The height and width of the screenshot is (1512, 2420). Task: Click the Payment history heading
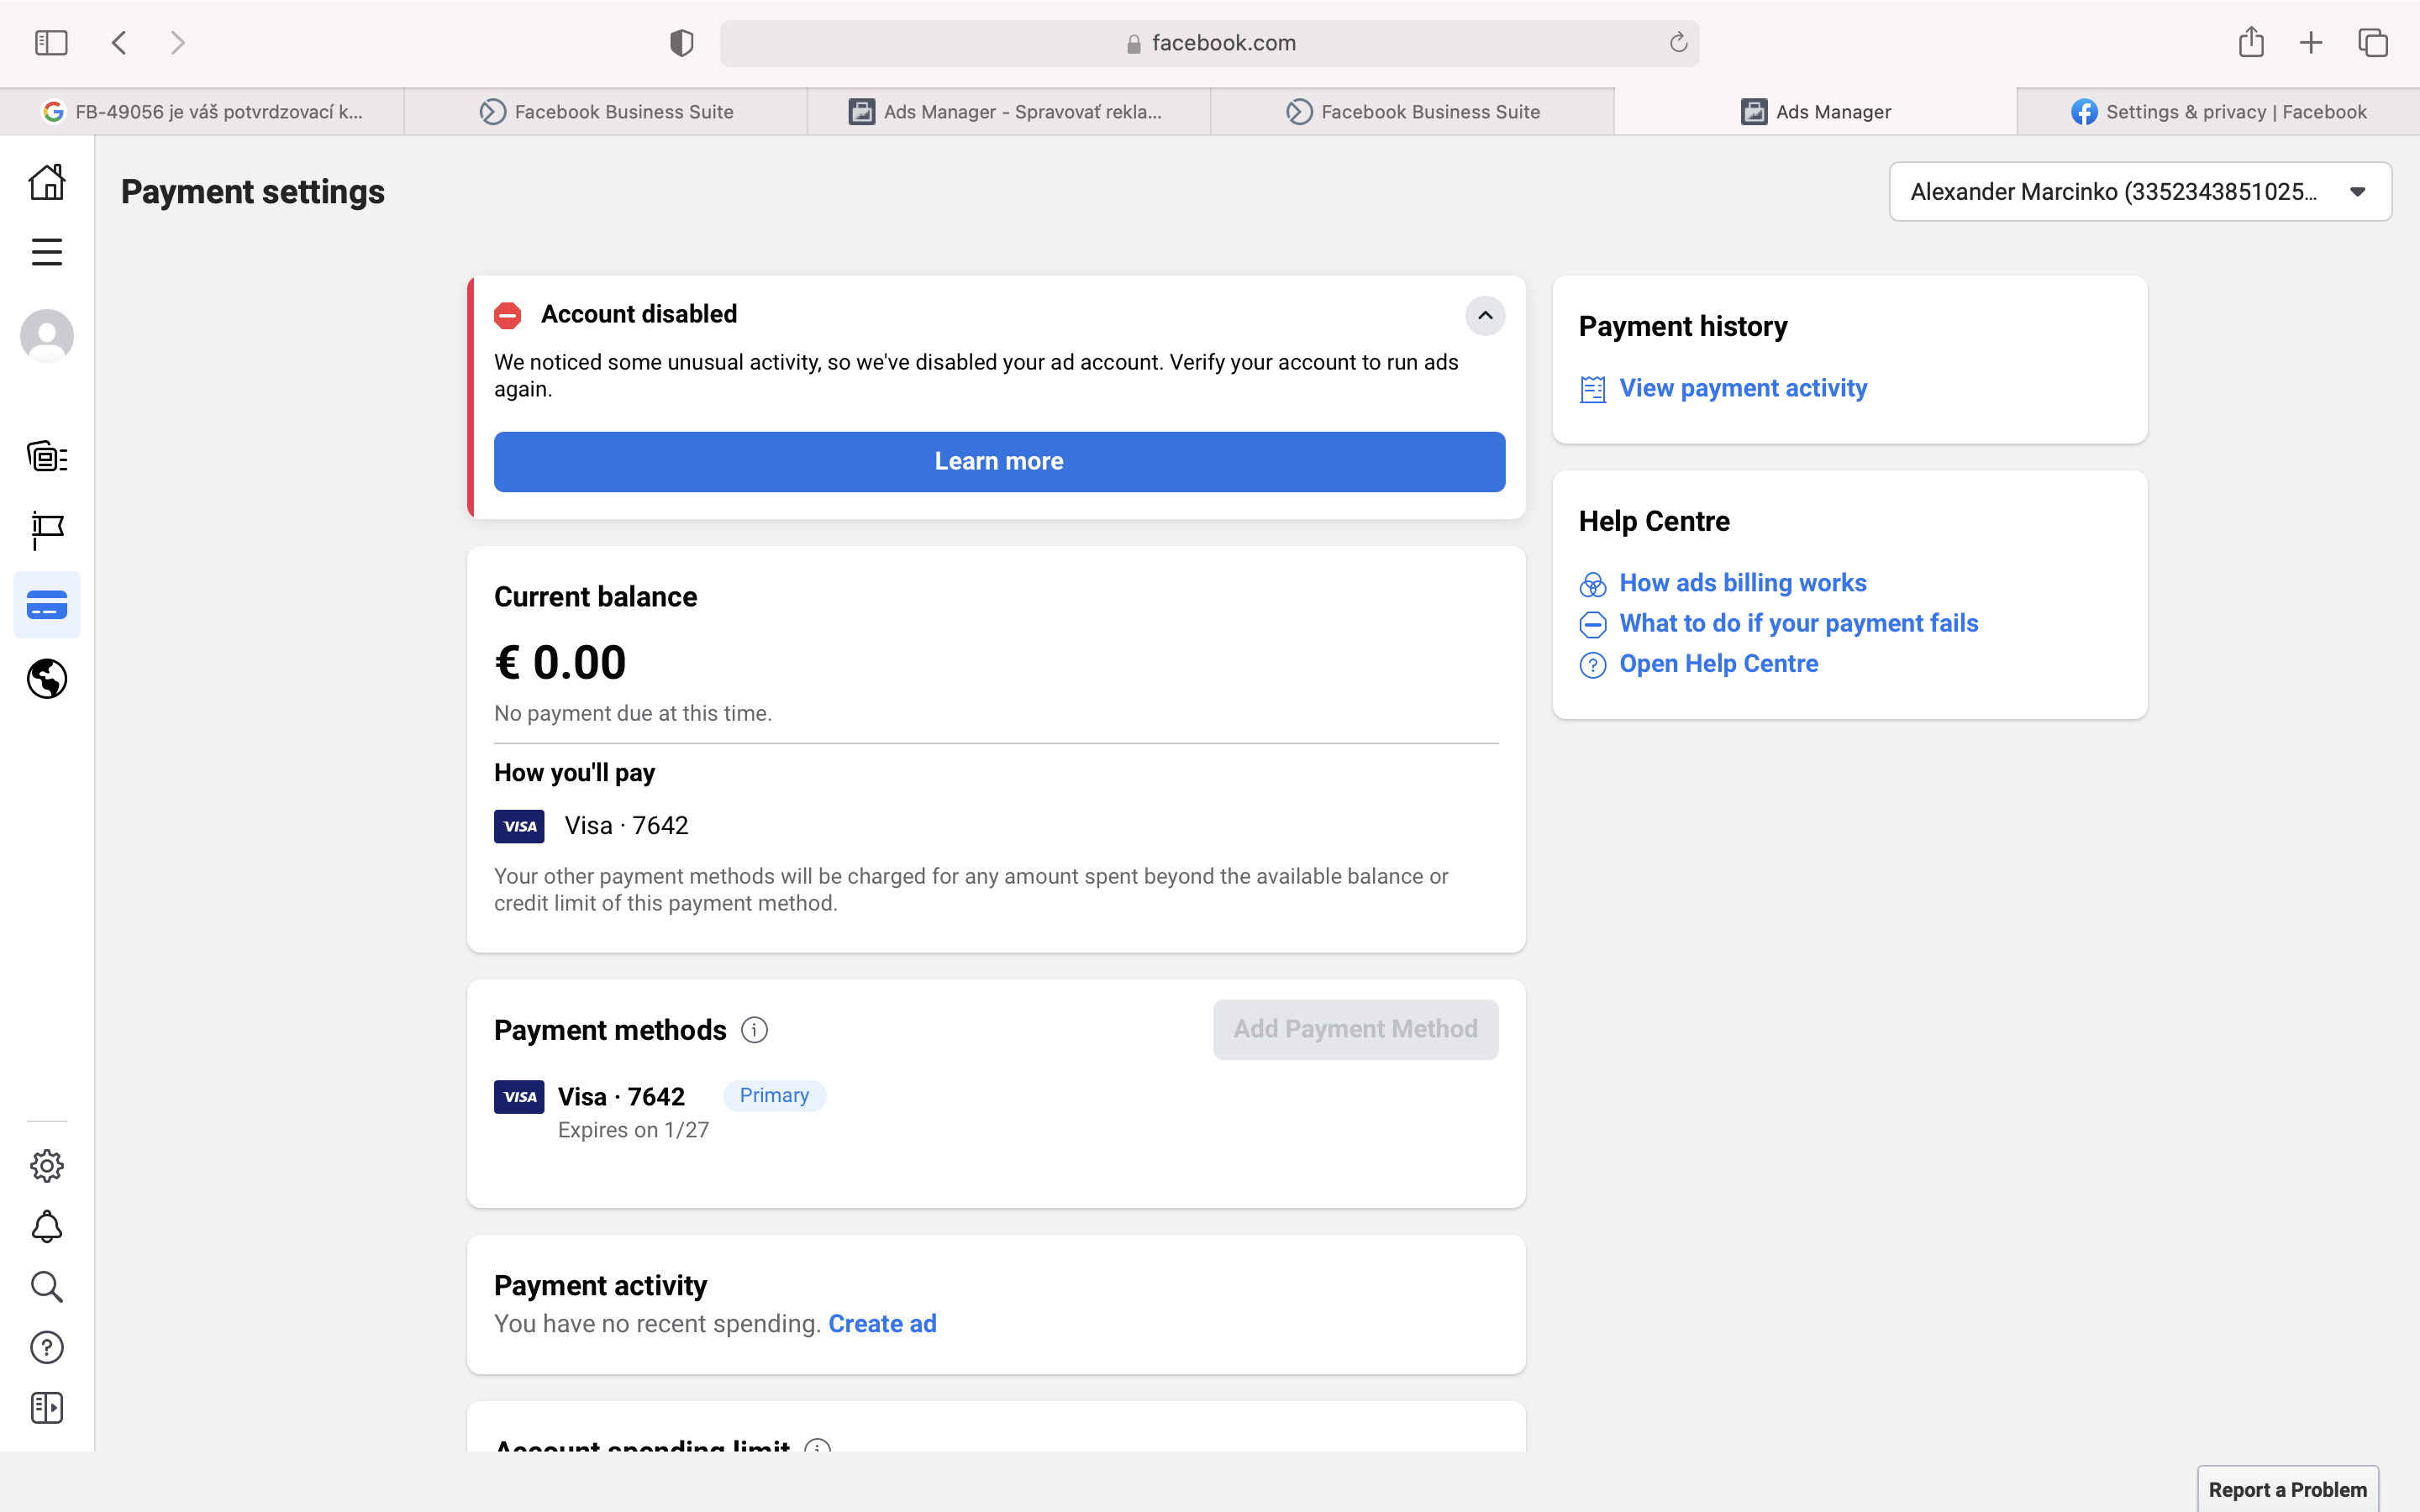click(x=1683, y=327)
